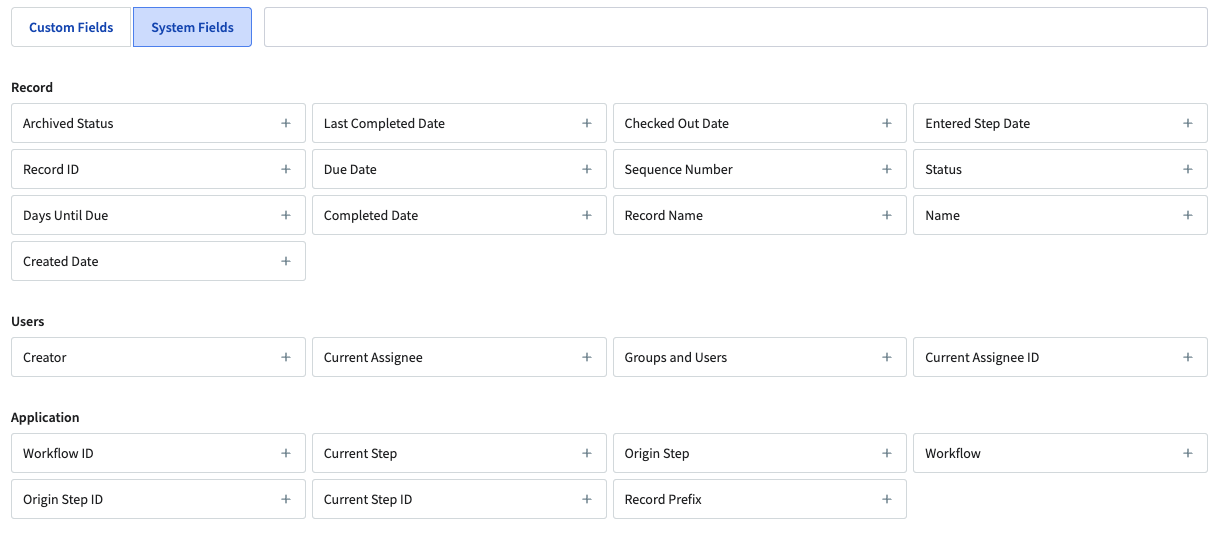Click the plus icon beside Checked Out Date

coord(887,123)
